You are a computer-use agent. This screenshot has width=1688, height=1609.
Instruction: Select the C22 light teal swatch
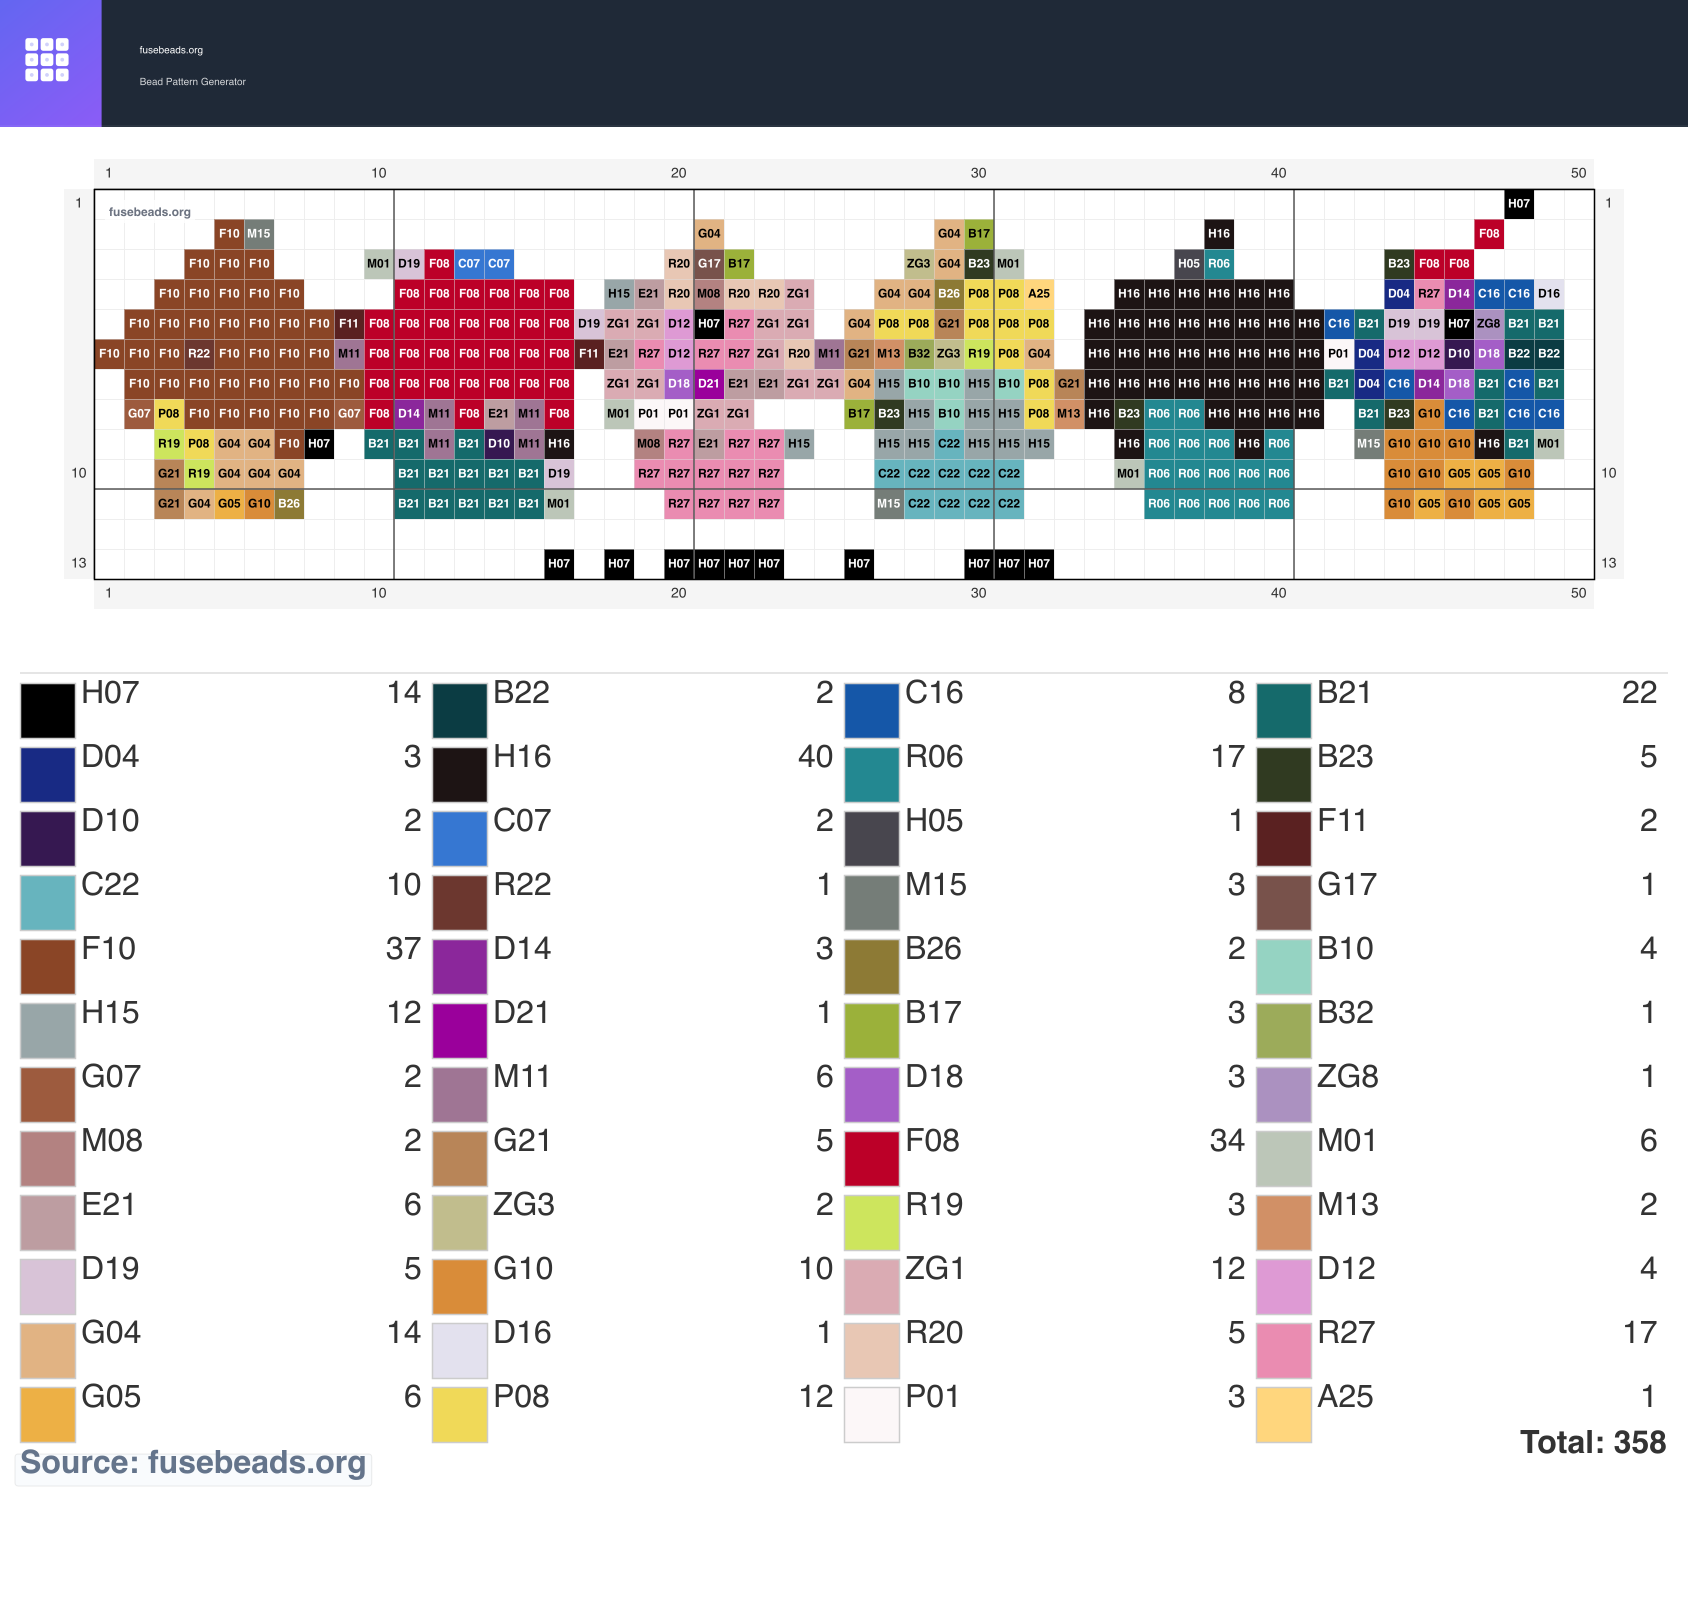pyautogui.click(x=48, y=903)
